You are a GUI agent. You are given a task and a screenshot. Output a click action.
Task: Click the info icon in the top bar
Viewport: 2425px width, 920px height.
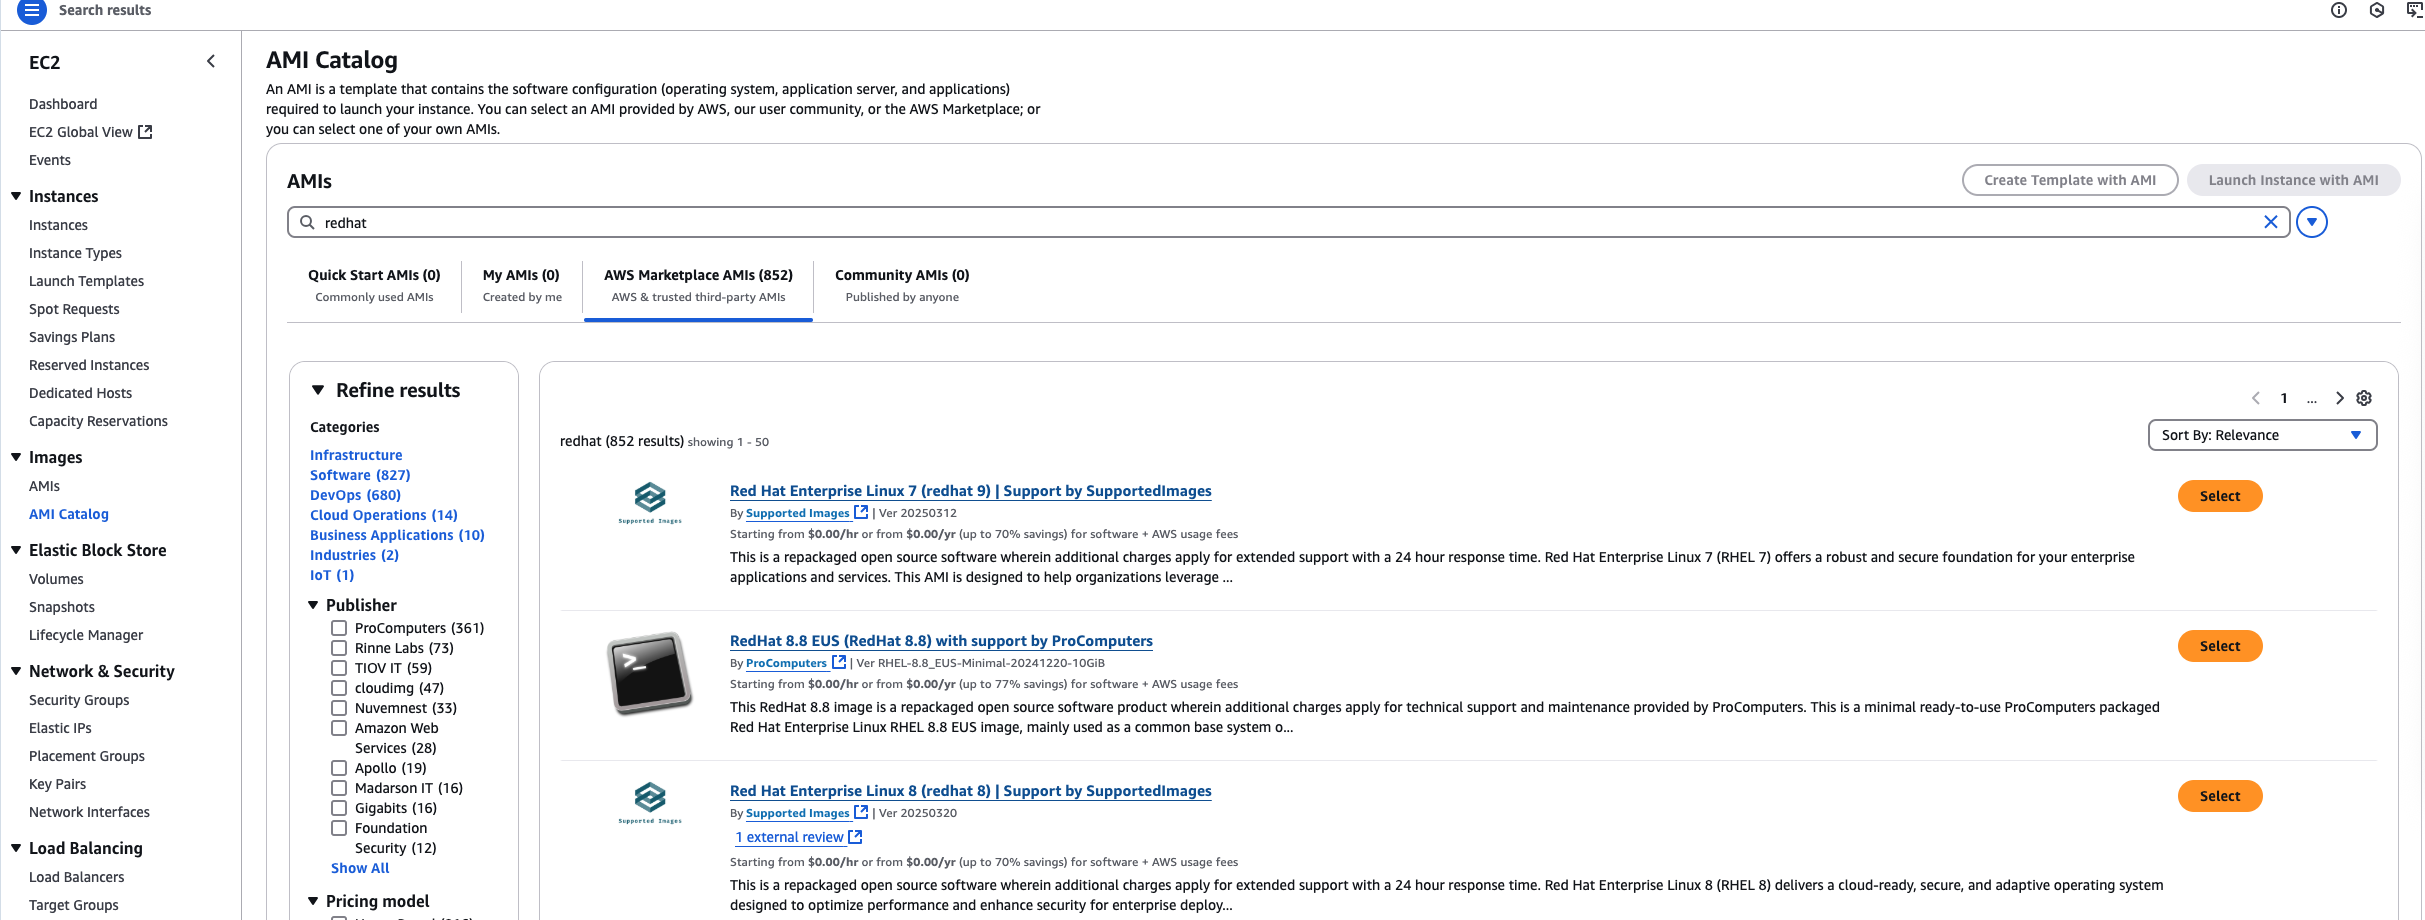click(x=2339, y=10)
